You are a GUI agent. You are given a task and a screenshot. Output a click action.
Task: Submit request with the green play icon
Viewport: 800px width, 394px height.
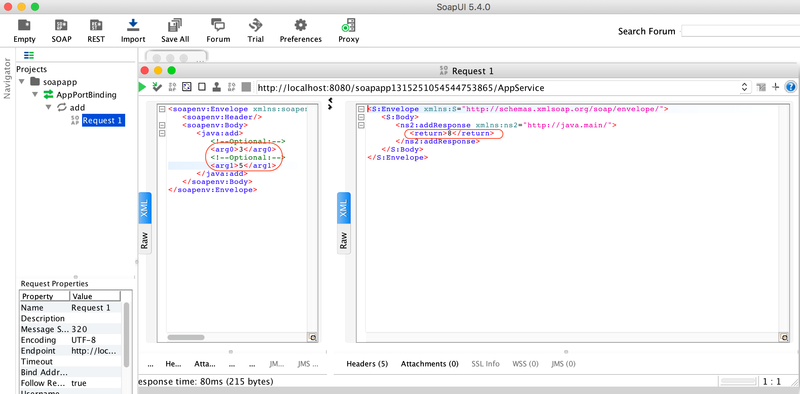(x=142, y=87)
